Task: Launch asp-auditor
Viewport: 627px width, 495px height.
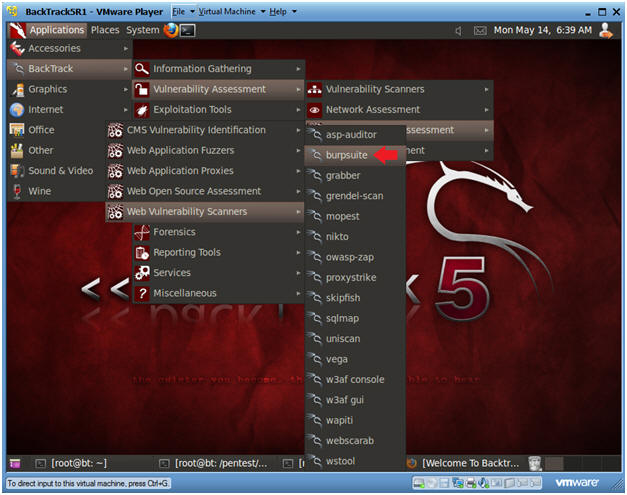Action: pos(355,135)
